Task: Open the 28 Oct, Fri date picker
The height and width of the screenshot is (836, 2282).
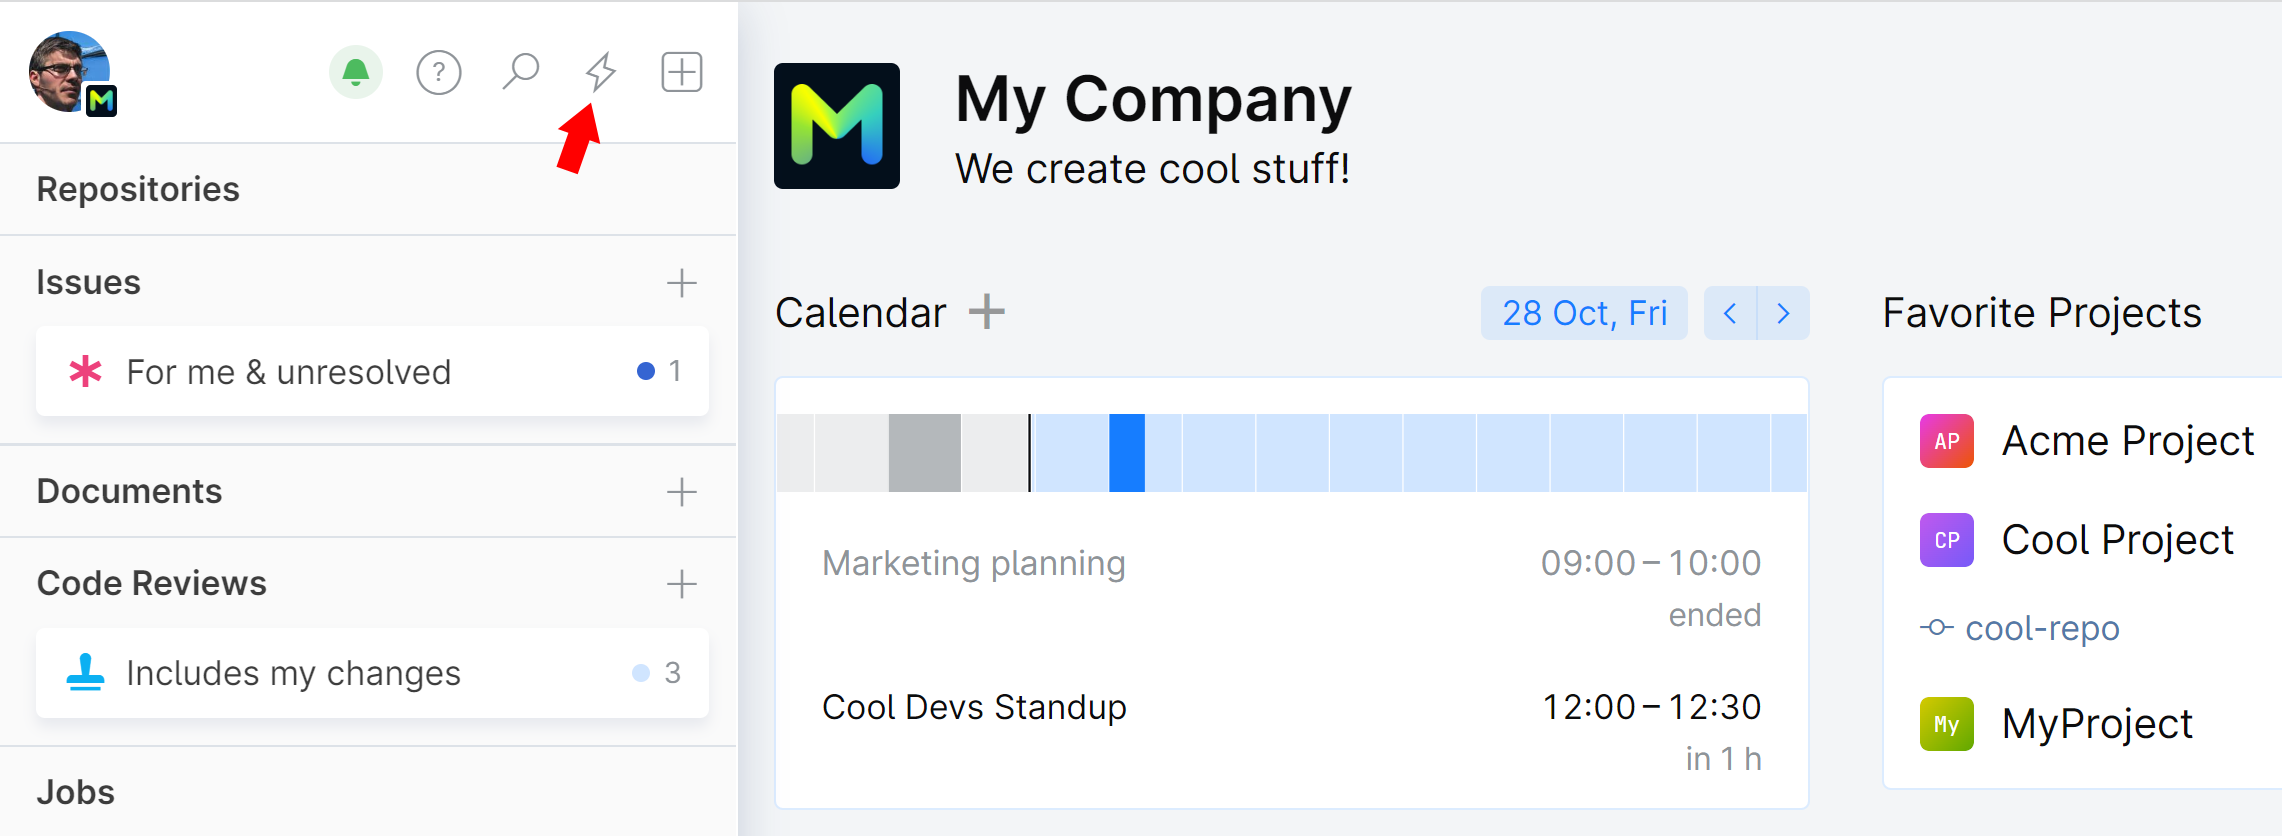Action: tap(1584, 313)
